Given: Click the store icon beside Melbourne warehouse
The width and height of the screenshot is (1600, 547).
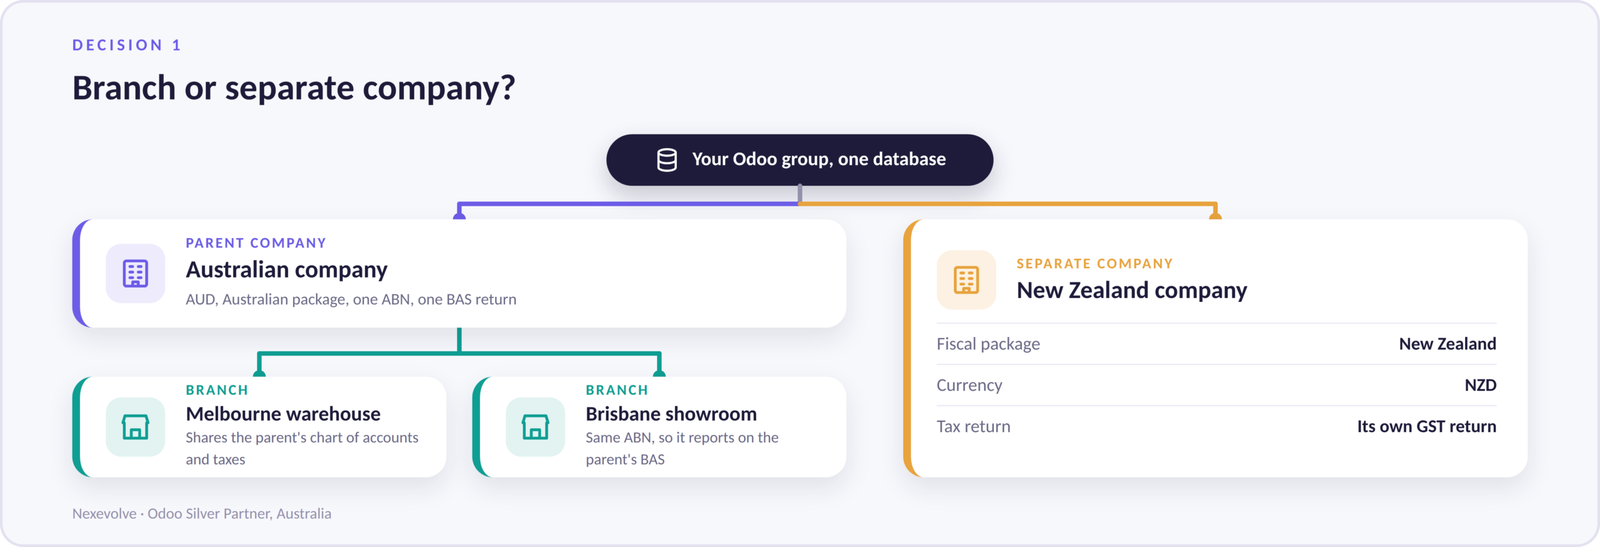Looking at the screenshot, I should click(136, 427).
